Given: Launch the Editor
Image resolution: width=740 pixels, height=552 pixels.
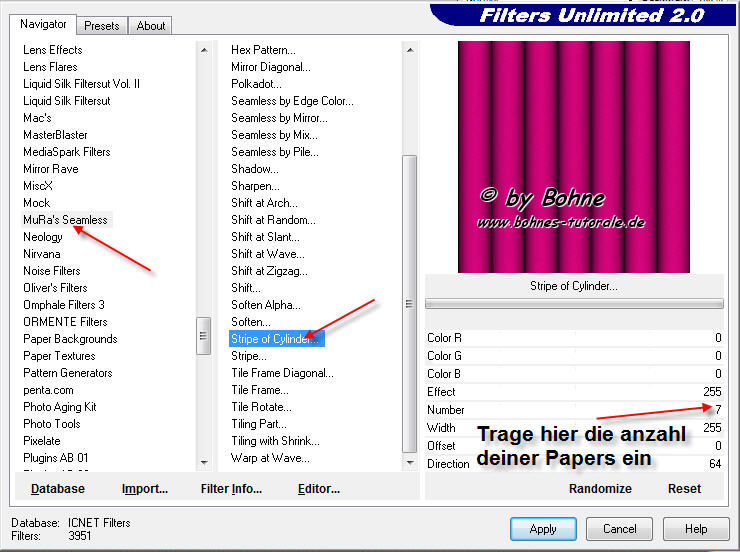Looking at the screenshot, I should click(319, 489).
